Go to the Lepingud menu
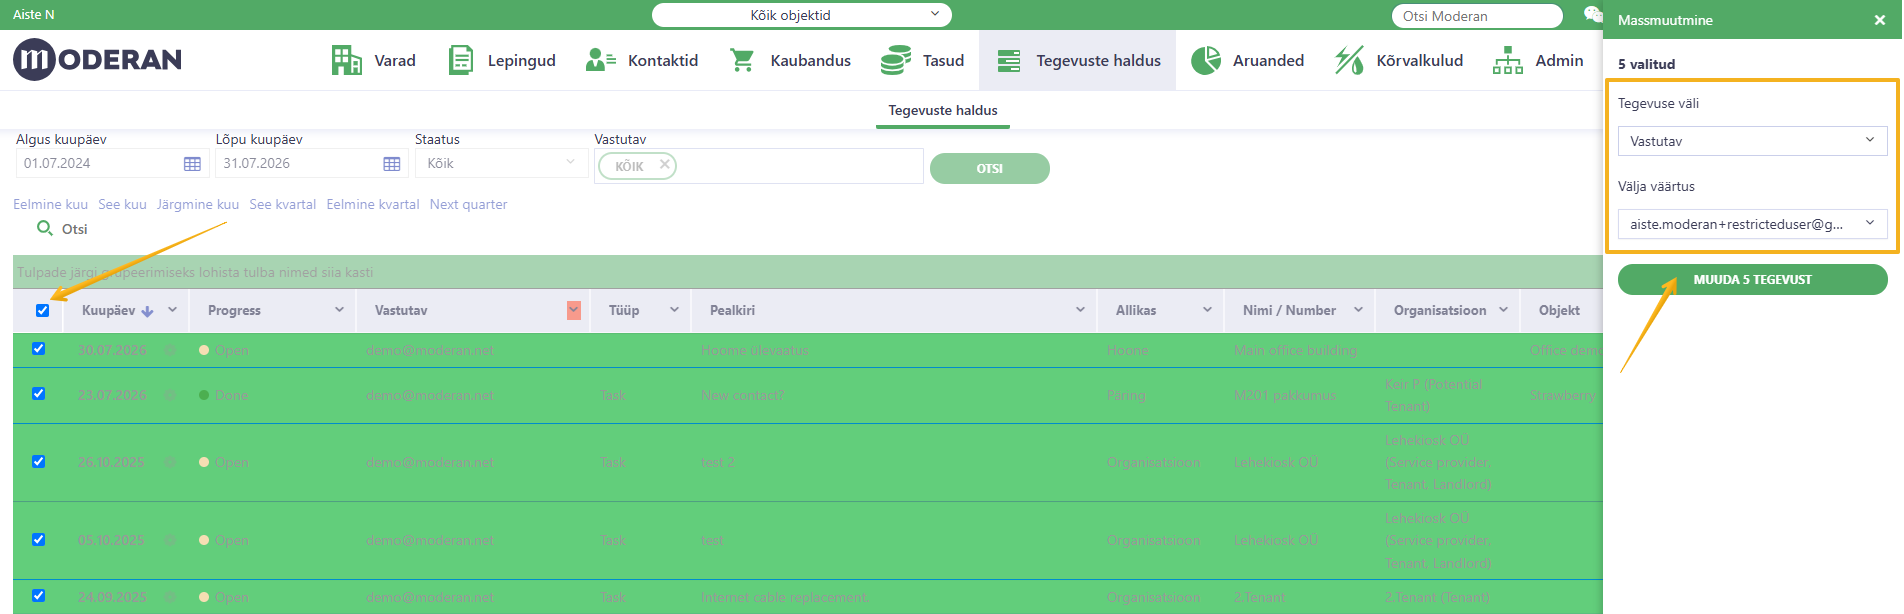The height and width of the screenshot is (614, 1904). pos(522,61)
